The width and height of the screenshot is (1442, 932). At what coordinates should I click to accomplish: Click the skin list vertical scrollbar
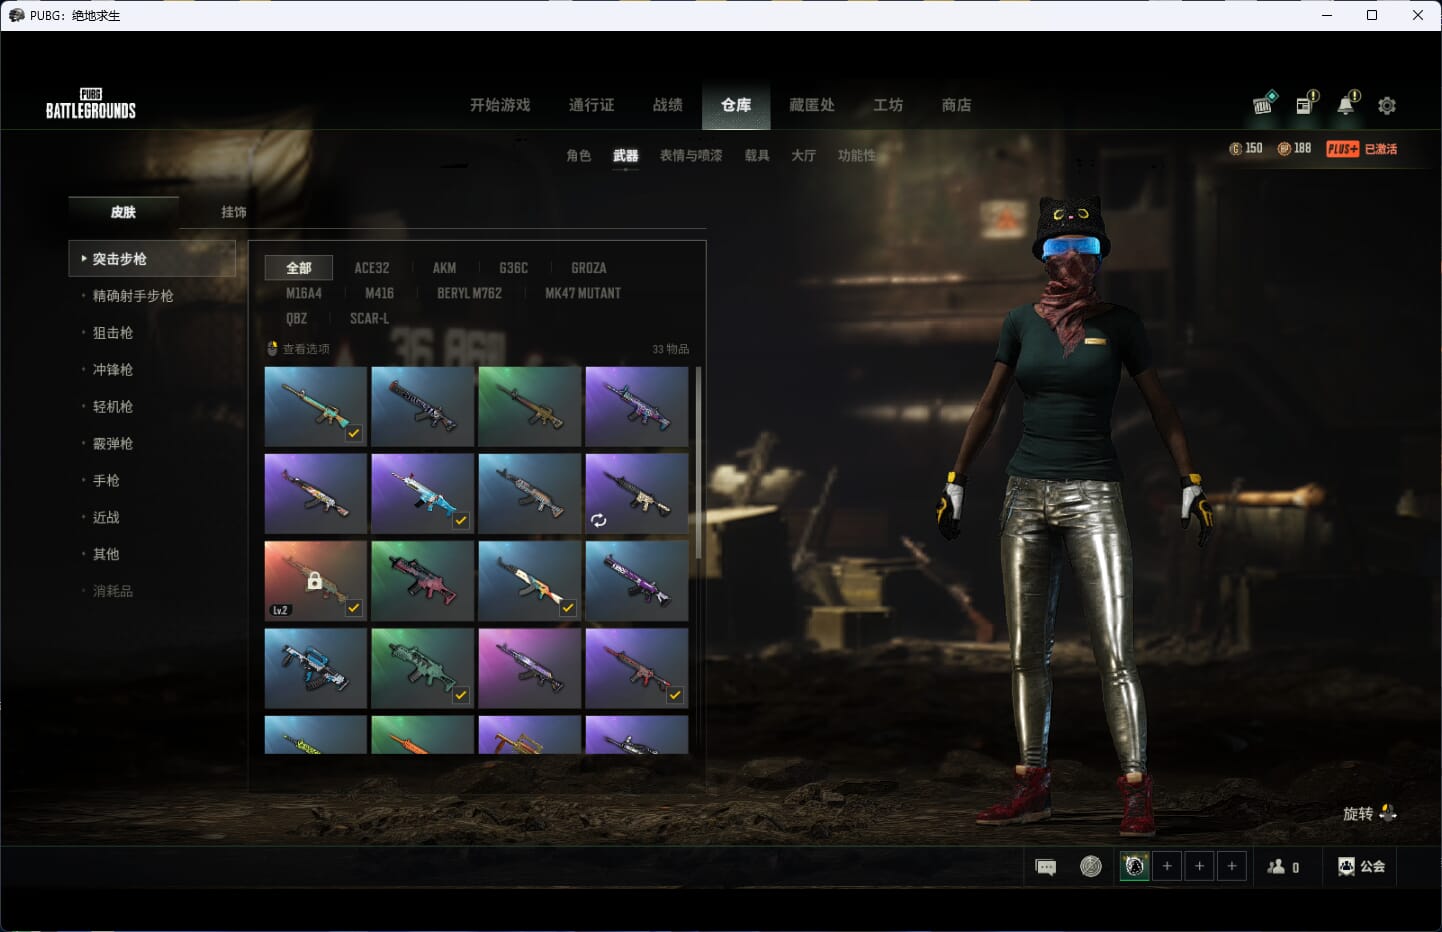(x=698, y=463)
